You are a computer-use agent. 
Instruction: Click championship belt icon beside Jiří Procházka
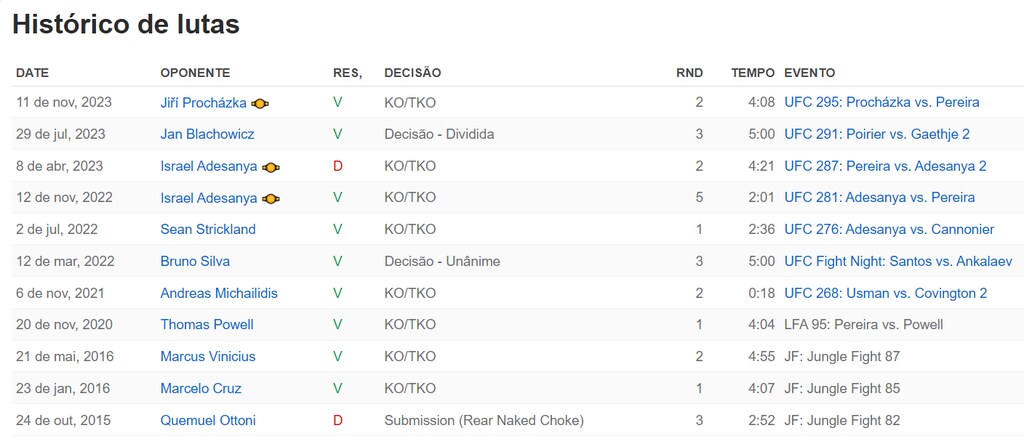click(x=260, y=103)
